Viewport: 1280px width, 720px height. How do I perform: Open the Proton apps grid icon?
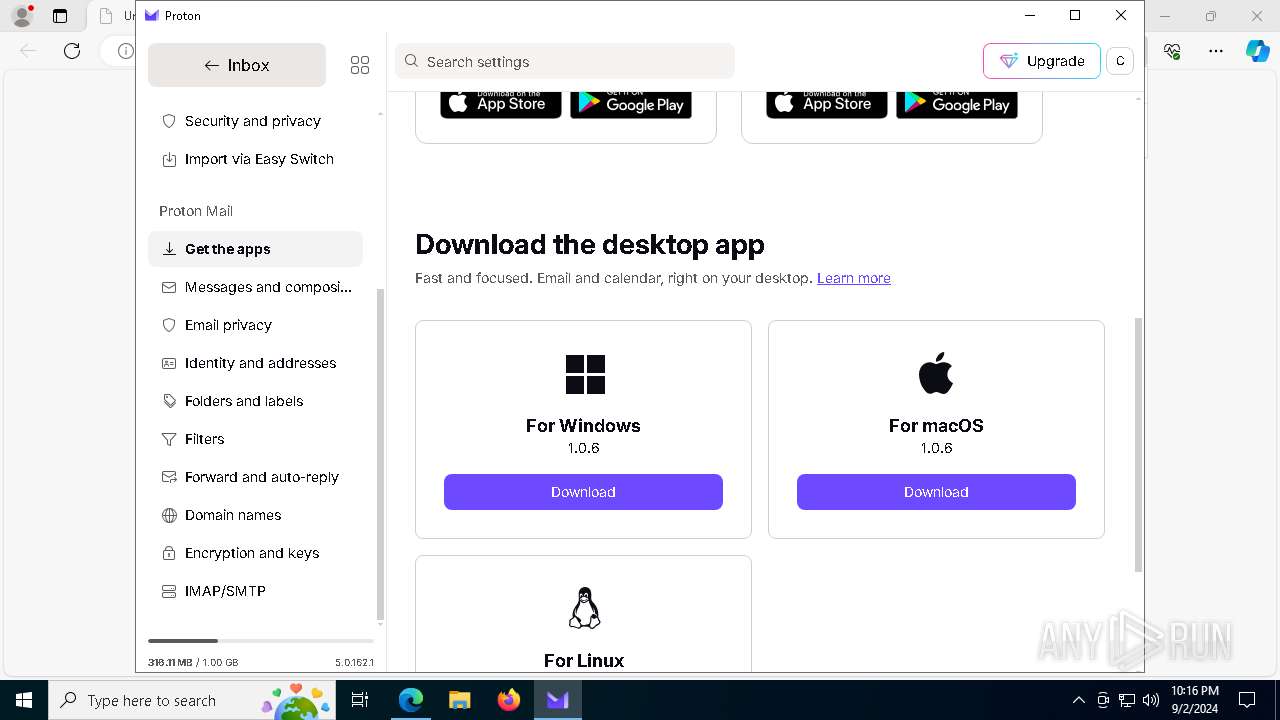(360, 65)
